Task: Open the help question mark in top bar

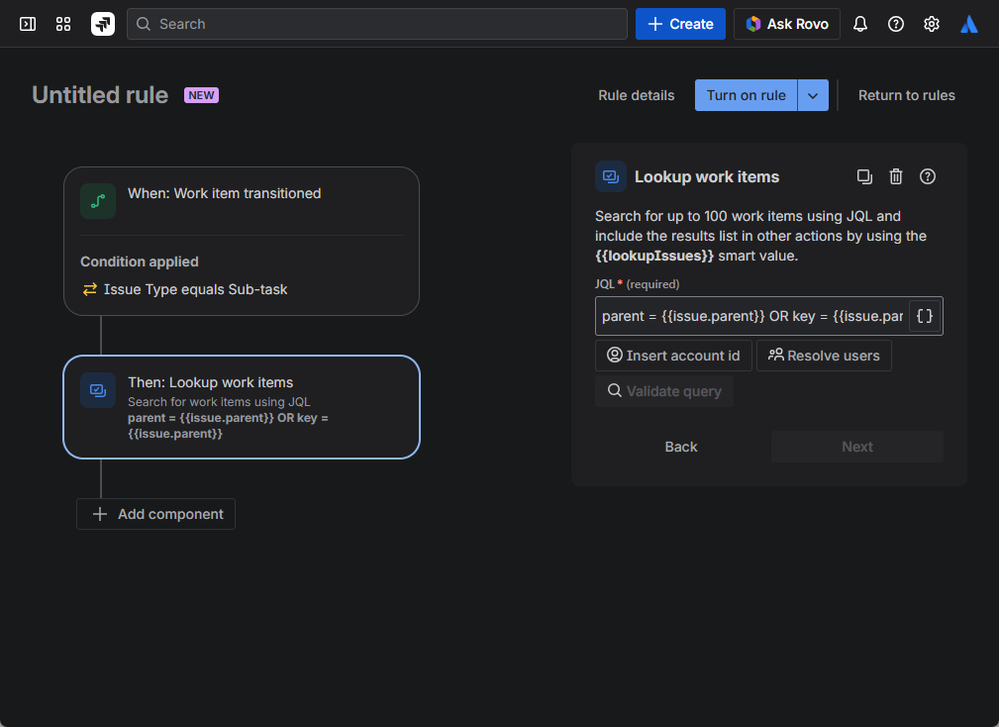Action: click(x=896, y=24)
